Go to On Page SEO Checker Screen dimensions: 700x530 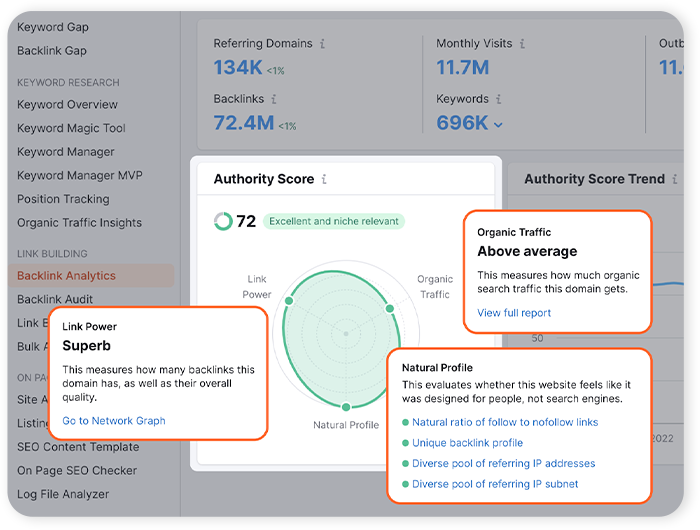(77, 471)
